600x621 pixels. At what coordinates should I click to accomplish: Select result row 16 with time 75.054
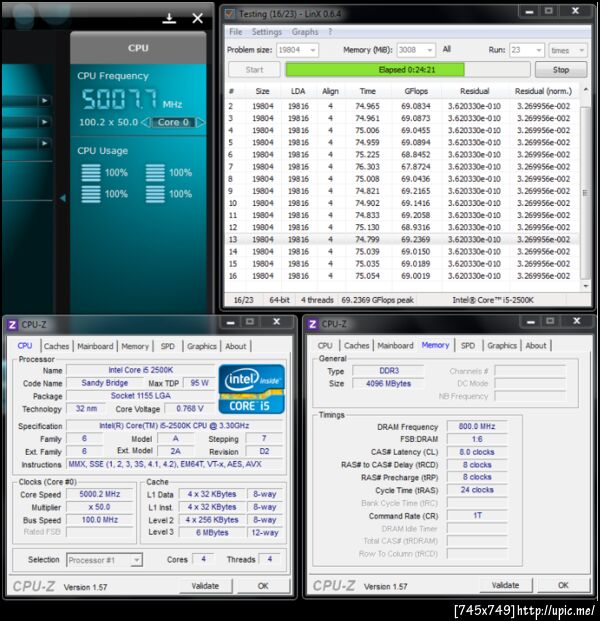[402, 276]
